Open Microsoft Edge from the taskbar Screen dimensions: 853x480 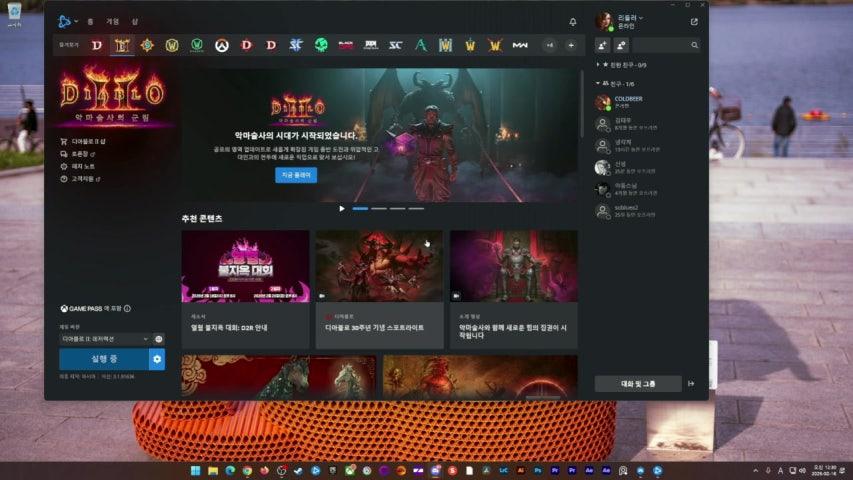[x=230, y=471]
